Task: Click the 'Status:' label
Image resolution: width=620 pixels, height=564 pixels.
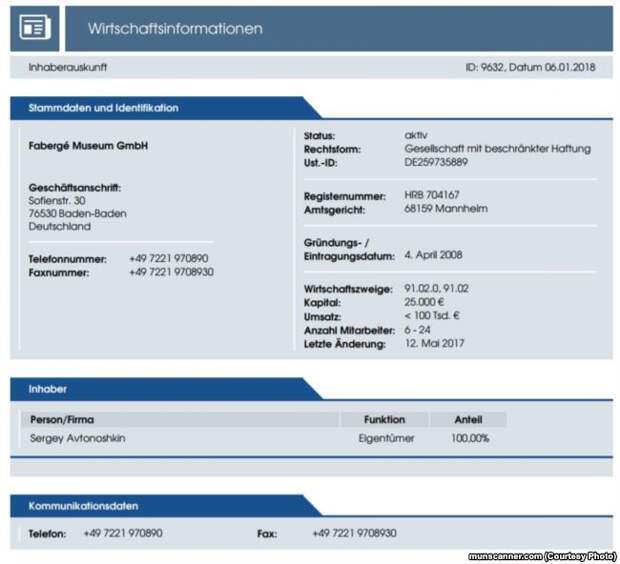Action: 319,136
